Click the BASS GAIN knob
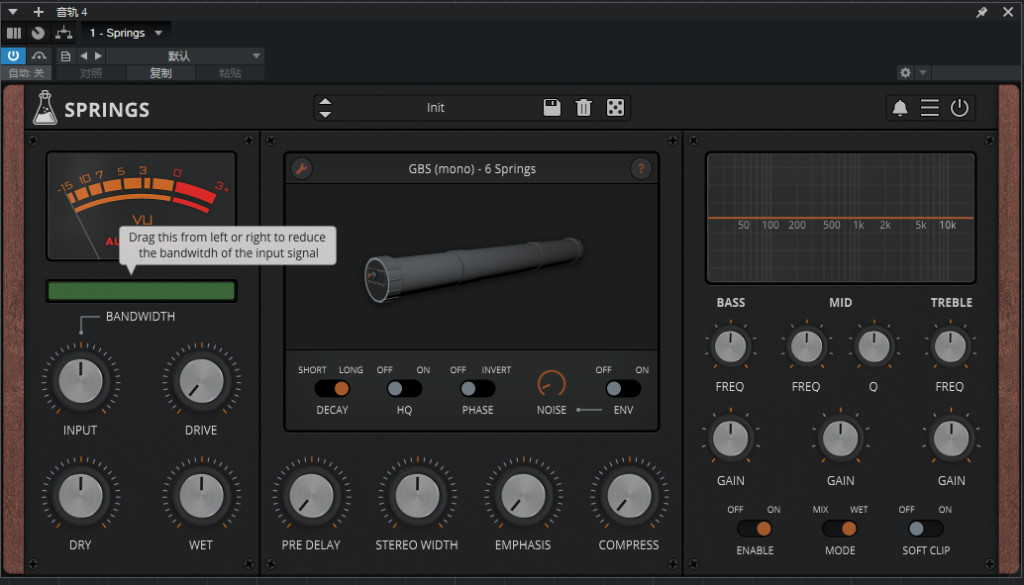1024x585 pixels. [730, 439]
